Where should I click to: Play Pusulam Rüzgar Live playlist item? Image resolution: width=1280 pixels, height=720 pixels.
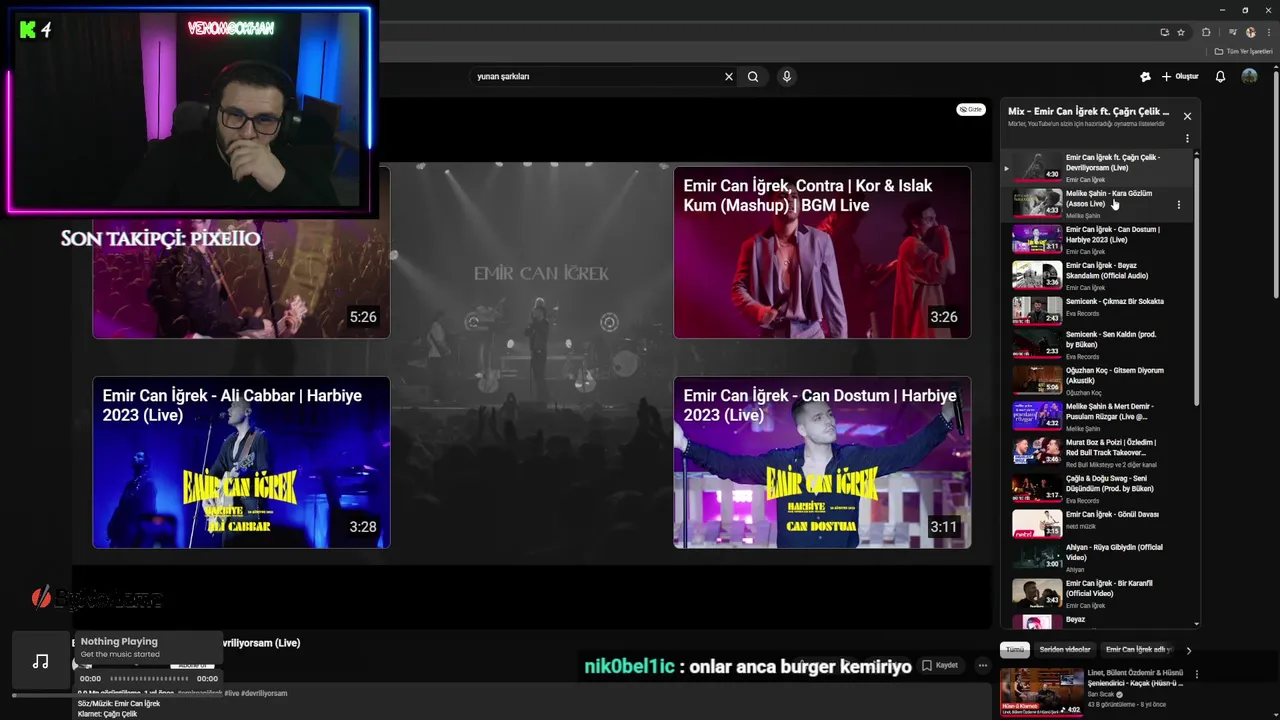pyautogui.click(x=1097, y=416)
